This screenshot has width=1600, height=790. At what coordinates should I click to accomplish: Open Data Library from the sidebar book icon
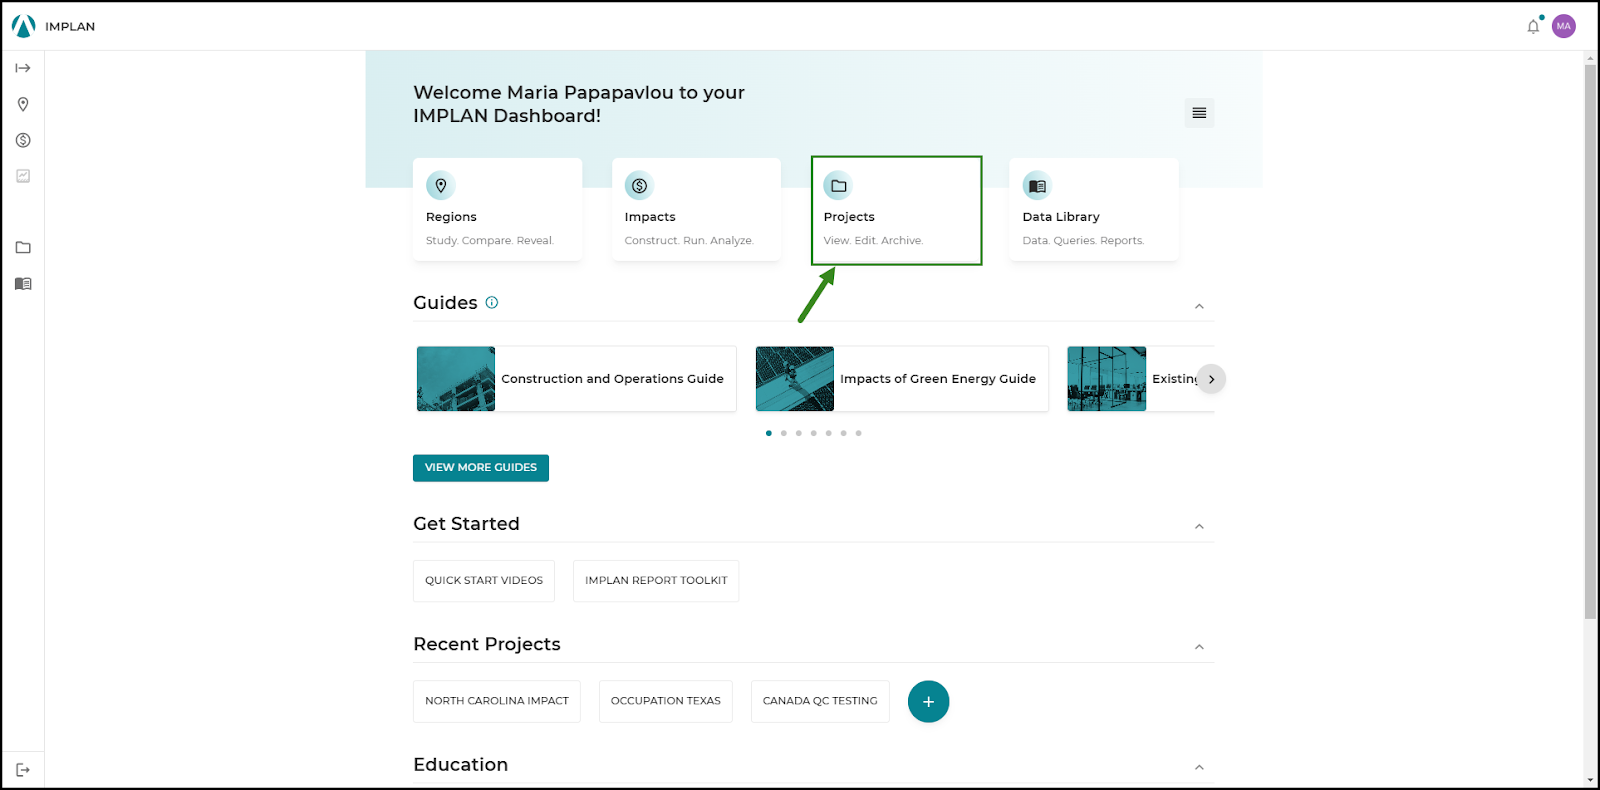(23, 284)
